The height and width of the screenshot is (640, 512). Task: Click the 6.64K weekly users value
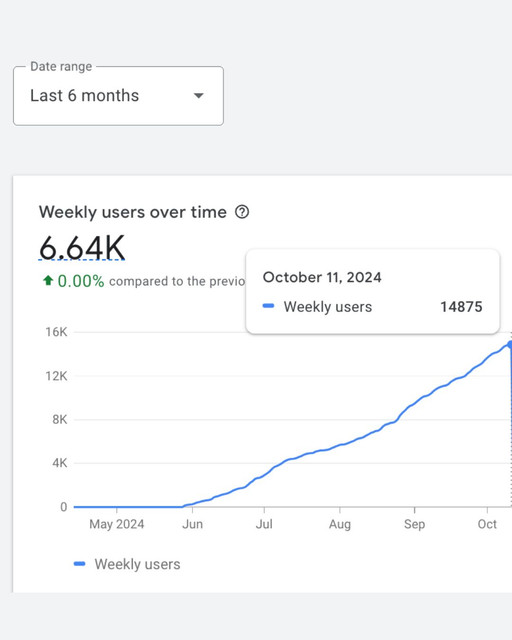[x=82, y=247]
